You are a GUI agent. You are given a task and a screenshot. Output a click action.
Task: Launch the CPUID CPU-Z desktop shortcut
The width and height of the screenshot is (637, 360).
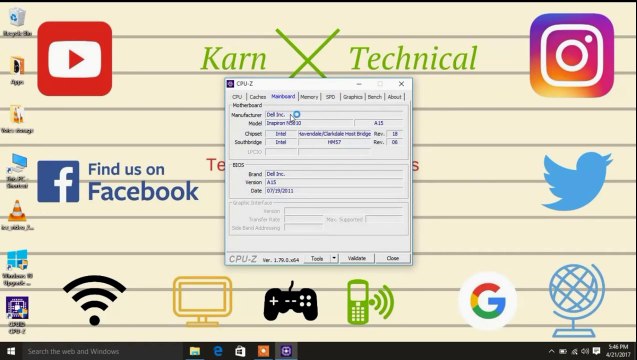coord(17,315)
